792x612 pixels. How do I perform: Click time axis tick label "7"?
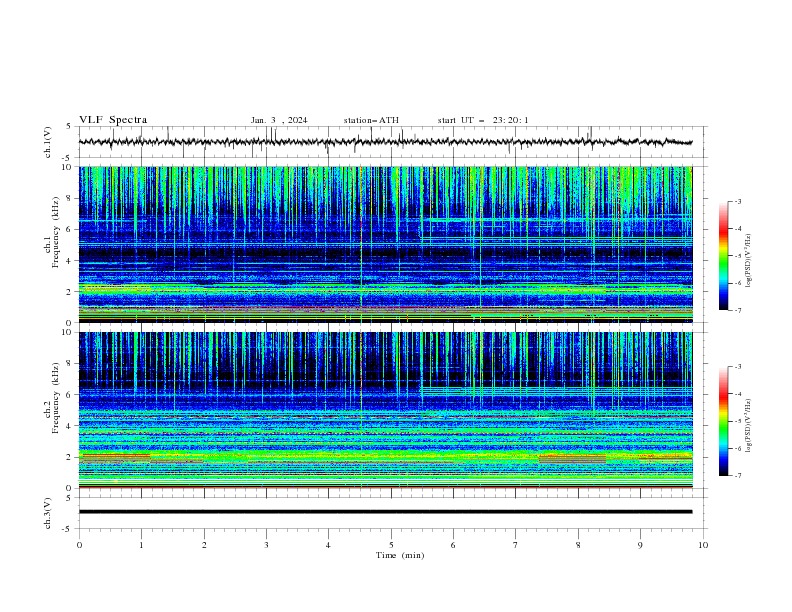[516, 545]
